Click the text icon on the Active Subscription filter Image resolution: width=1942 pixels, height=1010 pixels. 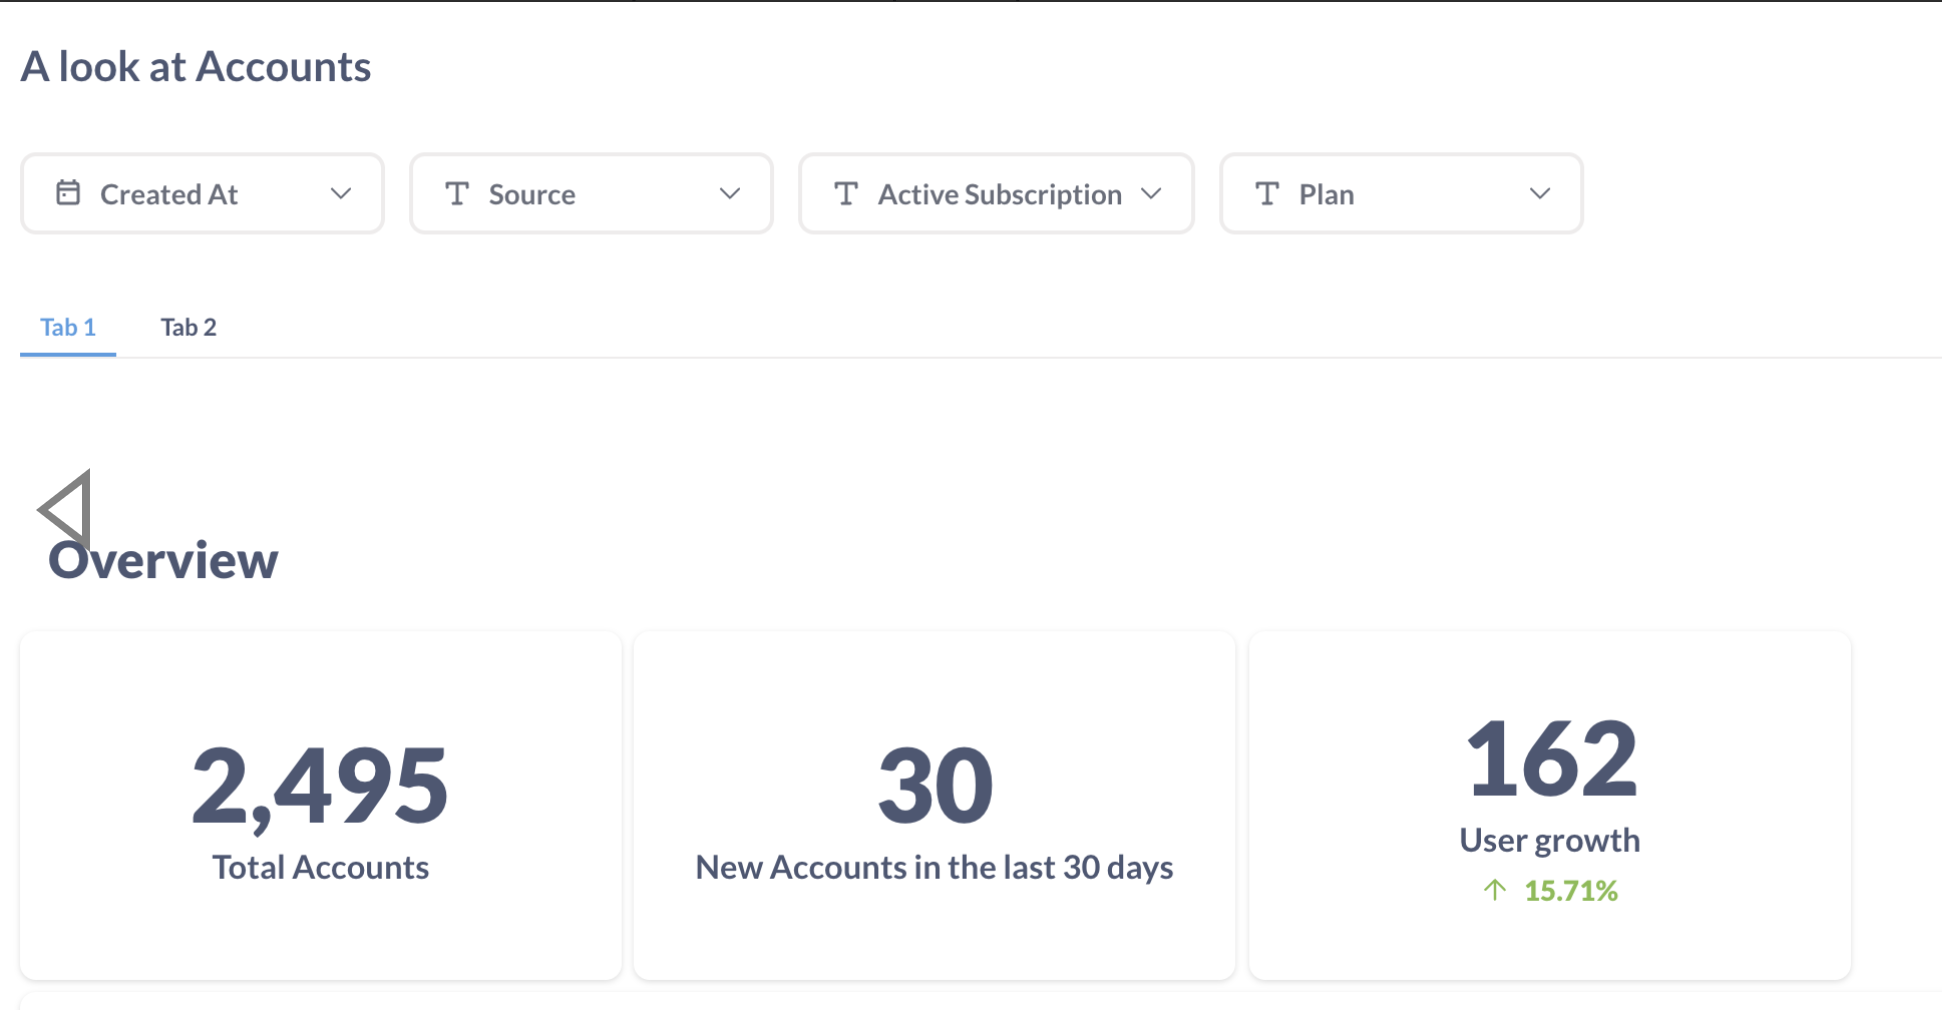(845, 193)
